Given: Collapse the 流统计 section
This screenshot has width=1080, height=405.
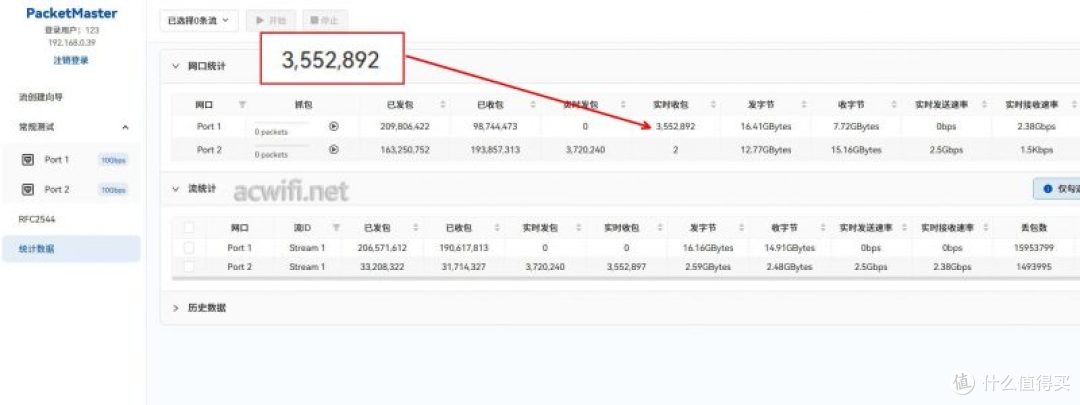Looking at the screenshot, I should pyautogui.click(x=175, y=189).
